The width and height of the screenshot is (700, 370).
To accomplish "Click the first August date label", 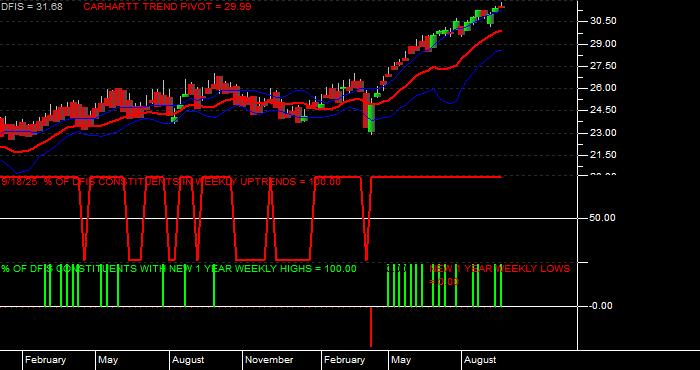I will click(x=188, y=360).
